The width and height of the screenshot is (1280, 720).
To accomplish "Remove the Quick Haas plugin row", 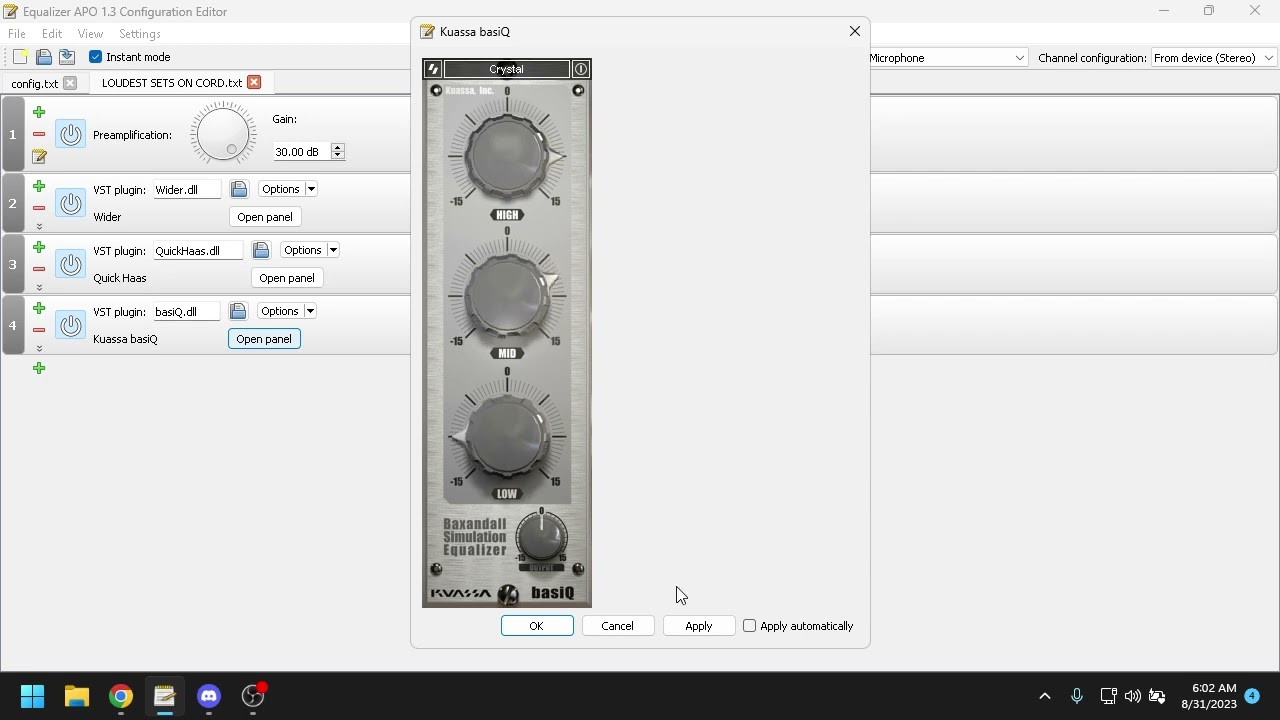I will click(39, 269).
